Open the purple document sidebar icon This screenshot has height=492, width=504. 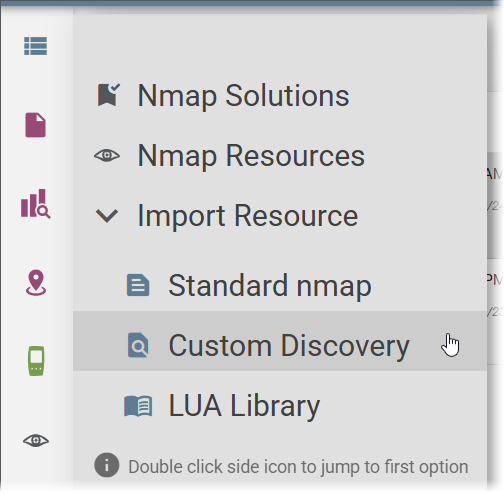pos(35,125)
